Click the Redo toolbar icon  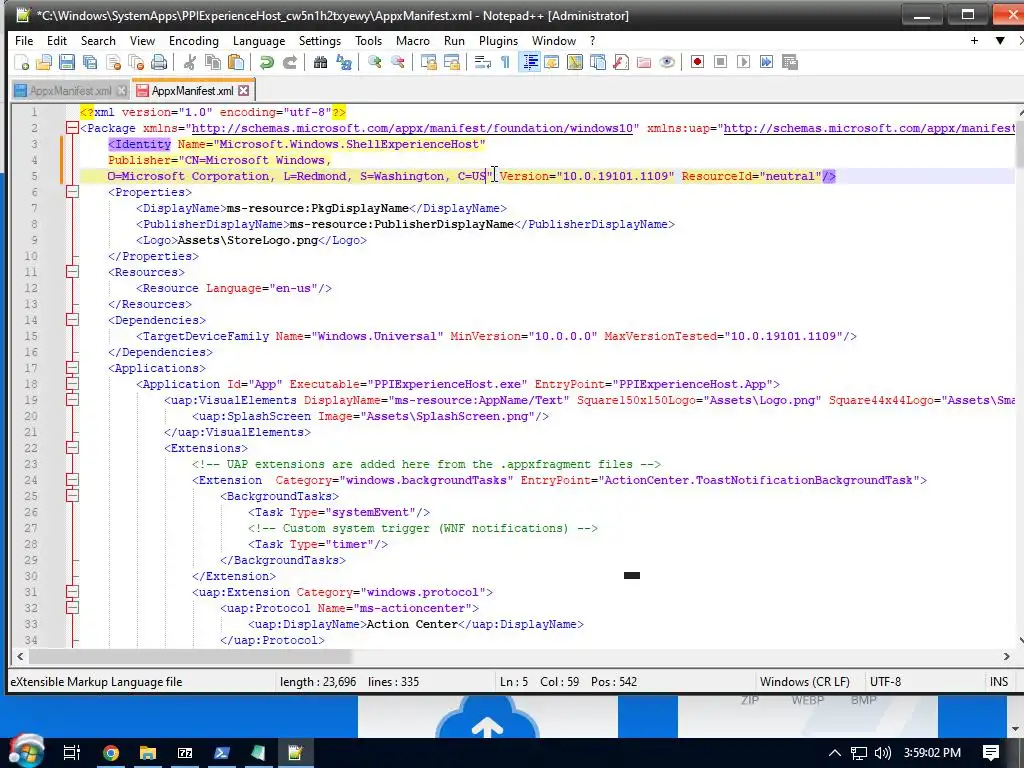click(x=289, y=62)
